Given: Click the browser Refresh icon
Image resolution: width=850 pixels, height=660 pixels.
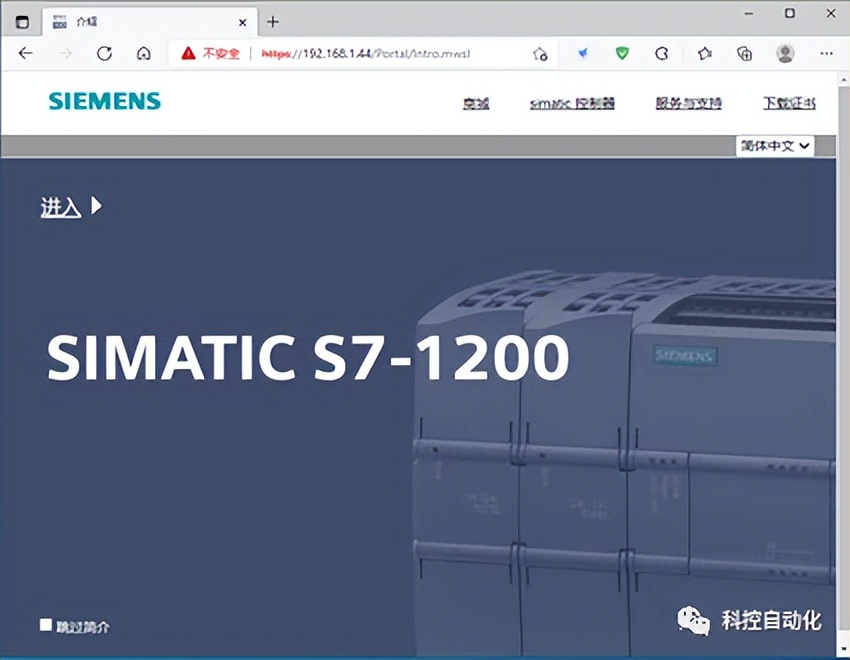Looking at the screenshot, I should [104, 53].
